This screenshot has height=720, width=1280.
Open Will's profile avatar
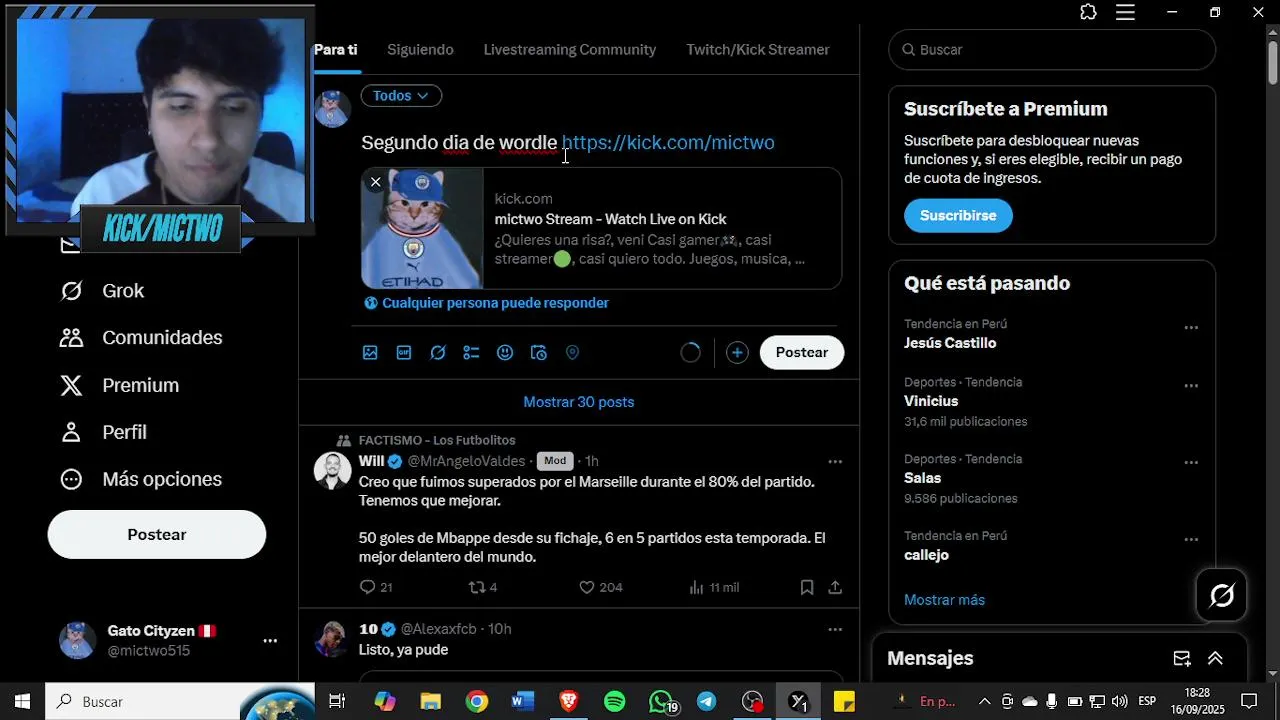(332, 470)
